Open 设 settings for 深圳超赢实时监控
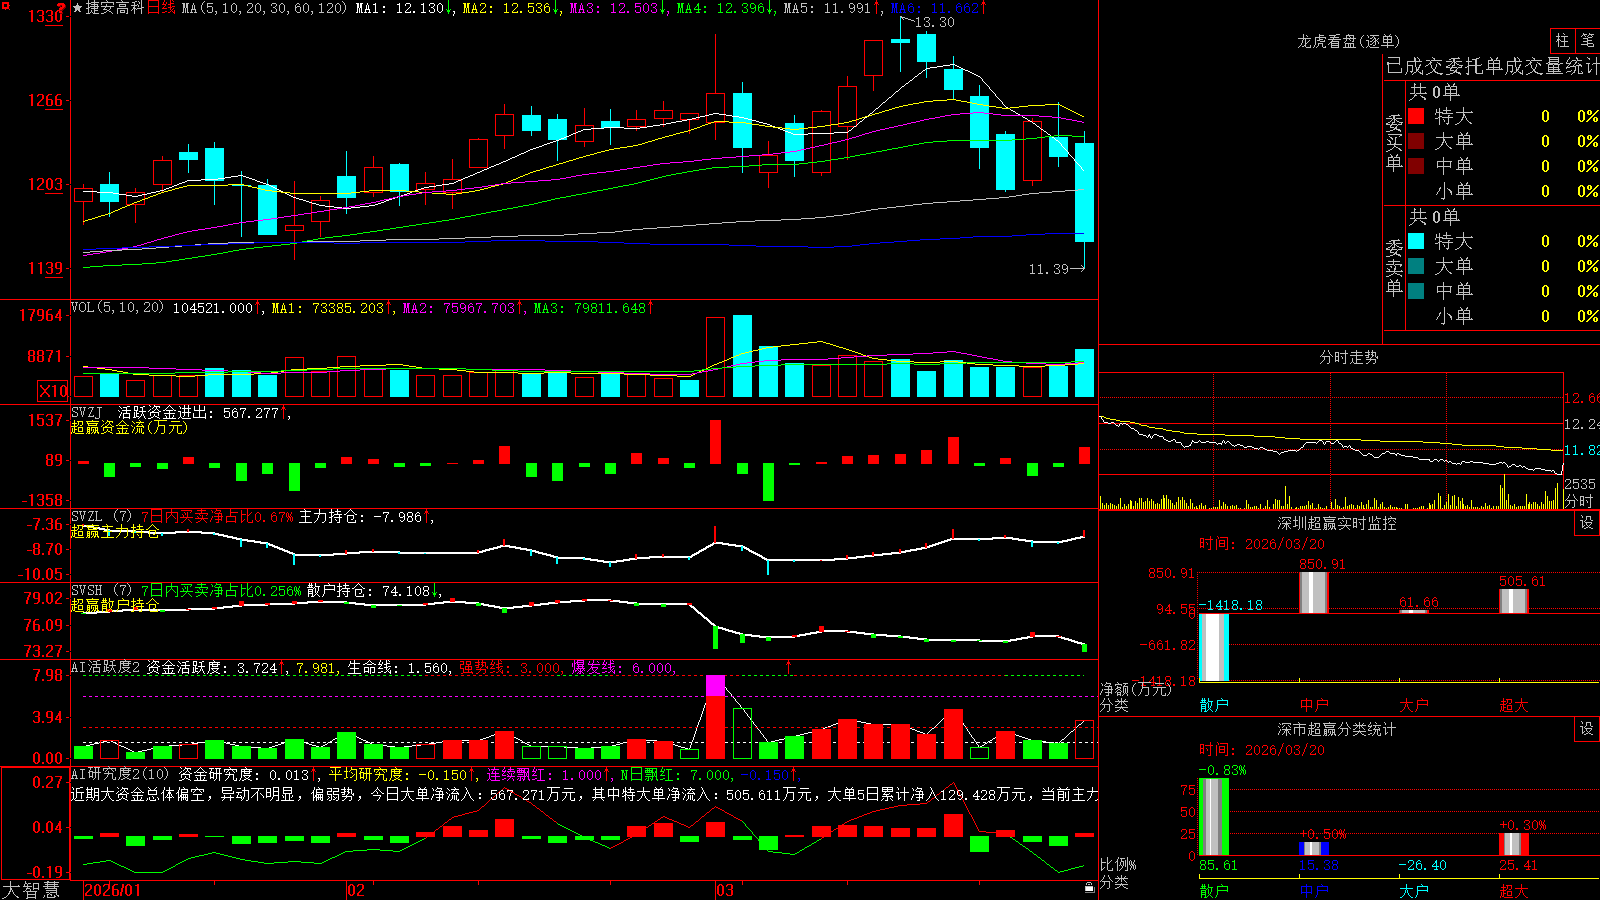1600x900 pixels. click(x=1587, y=523)
